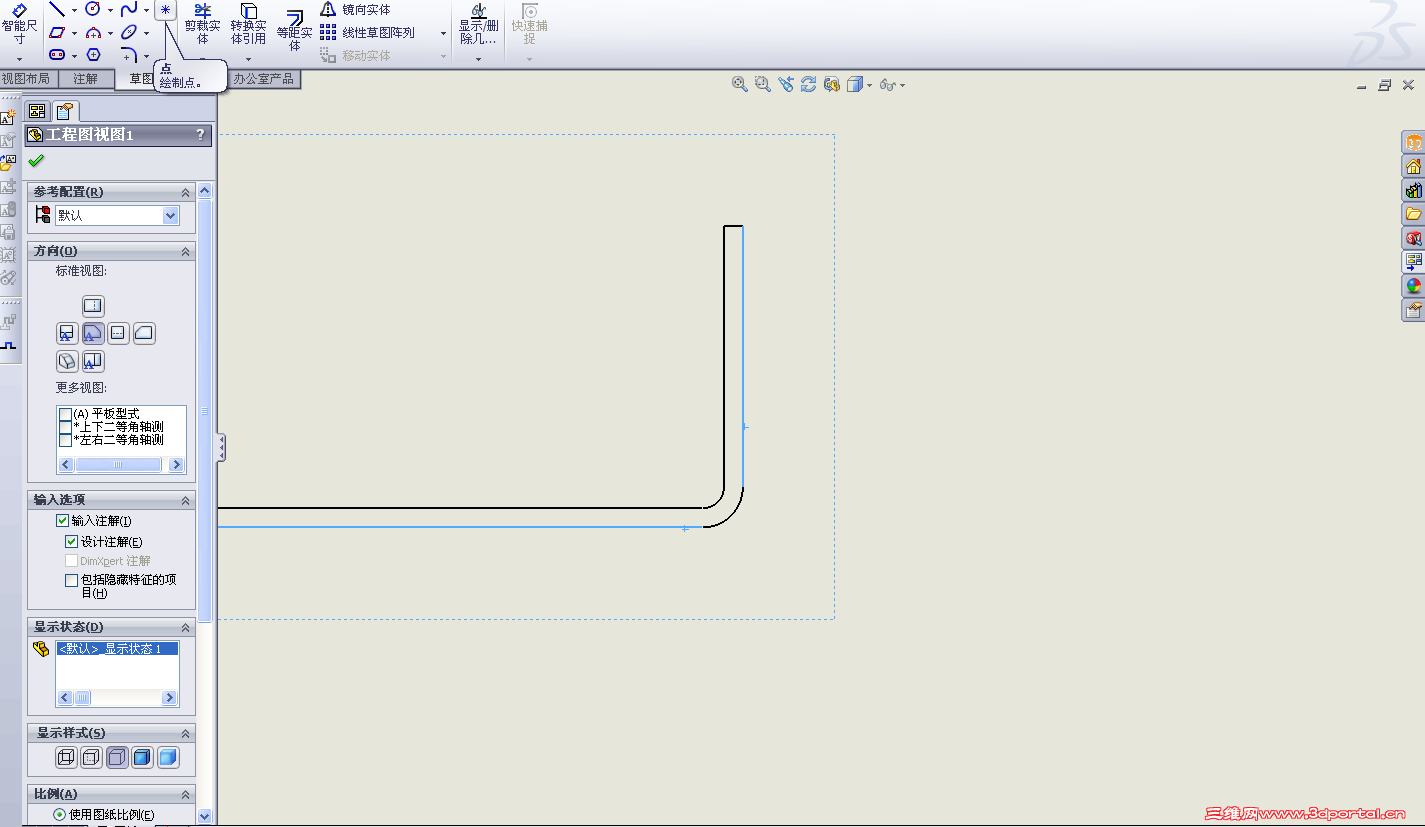The height and width of the screenshot is (827, 1425).
Task: Collapse 参考配置 section
Action: (x=185, y=192)
